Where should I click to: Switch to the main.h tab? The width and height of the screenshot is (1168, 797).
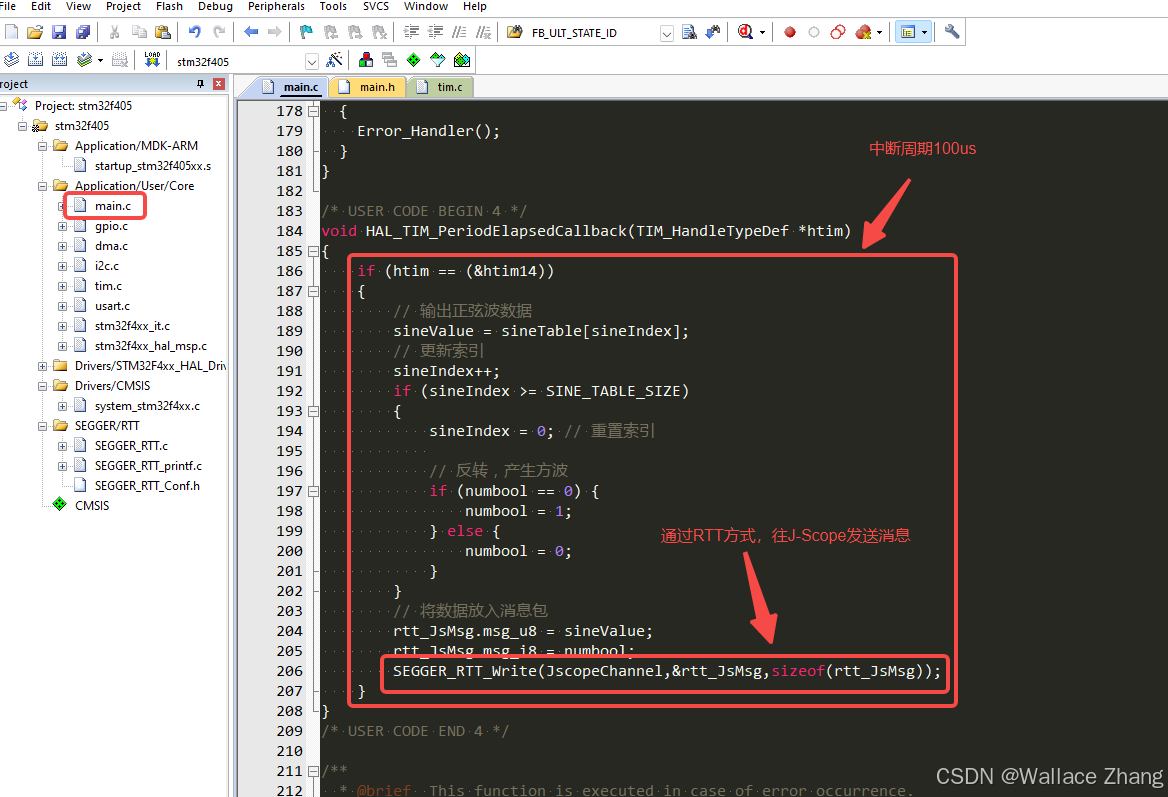tap(367, 87)
